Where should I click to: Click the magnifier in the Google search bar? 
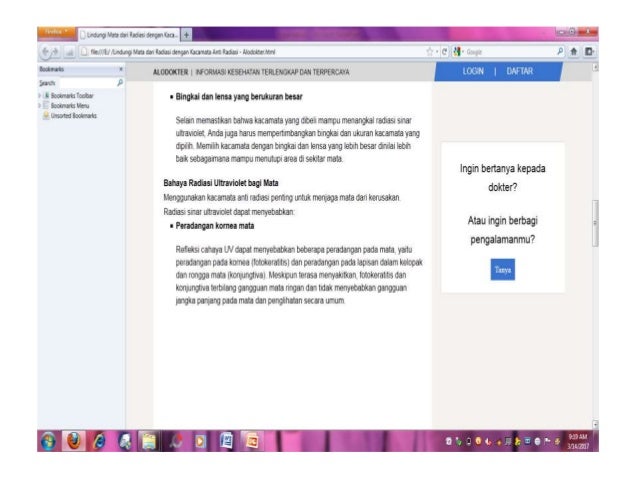(560, 51)
